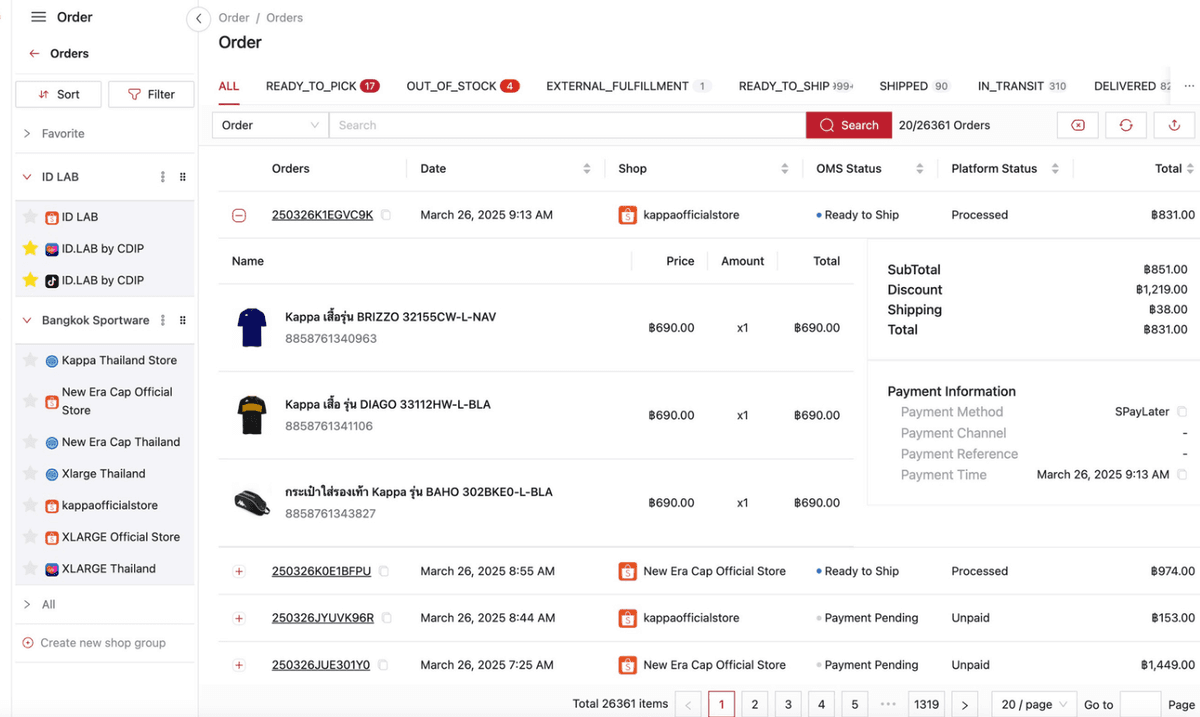
Task: Click the Filter button
Action: click(151, 93)
